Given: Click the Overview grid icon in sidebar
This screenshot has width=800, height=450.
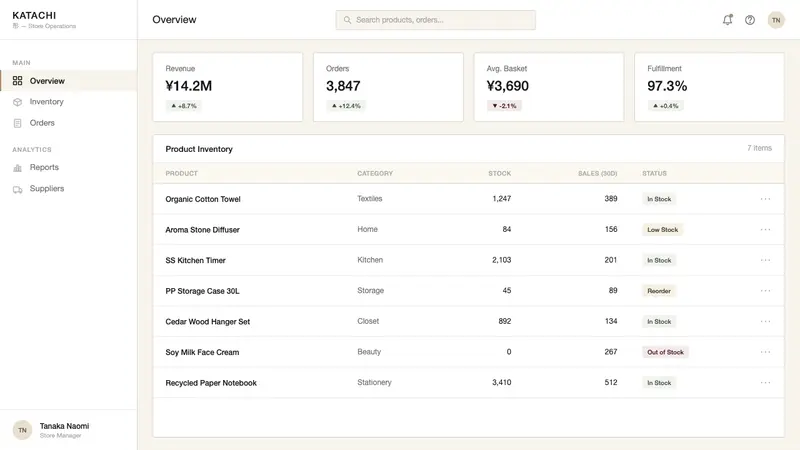Looking at the screenshot, I should pyautogui.click(x=17, y=81).
